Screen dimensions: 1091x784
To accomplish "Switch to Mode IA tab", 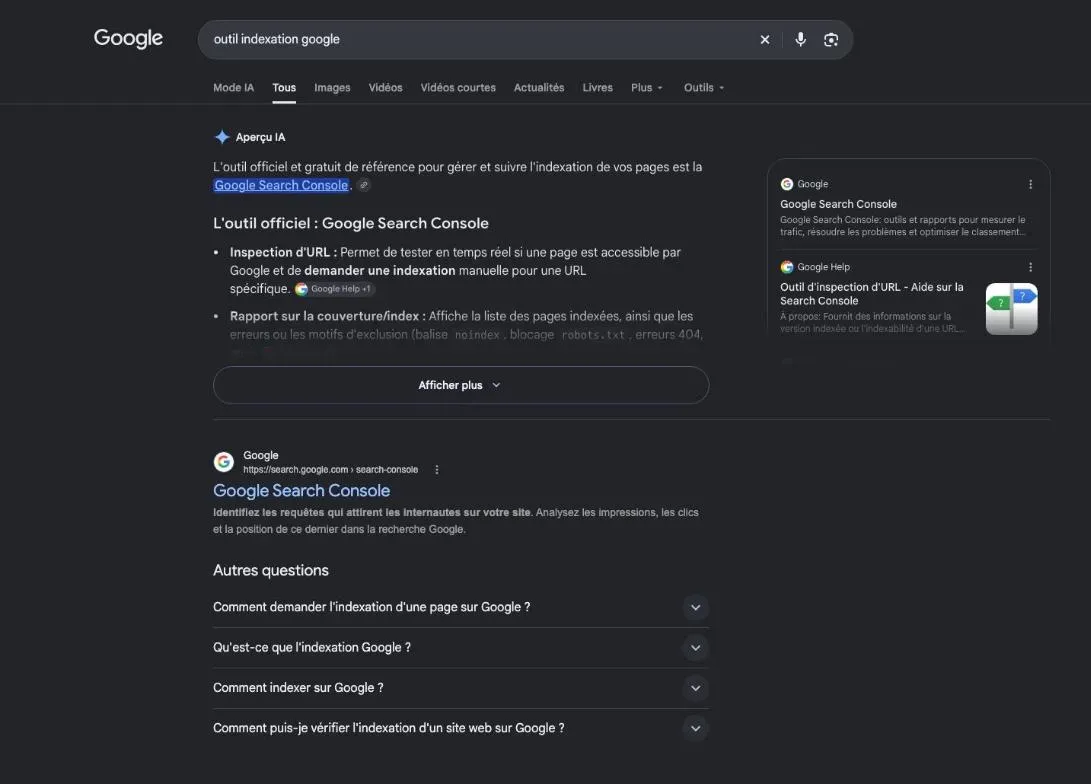I will 233,88.
